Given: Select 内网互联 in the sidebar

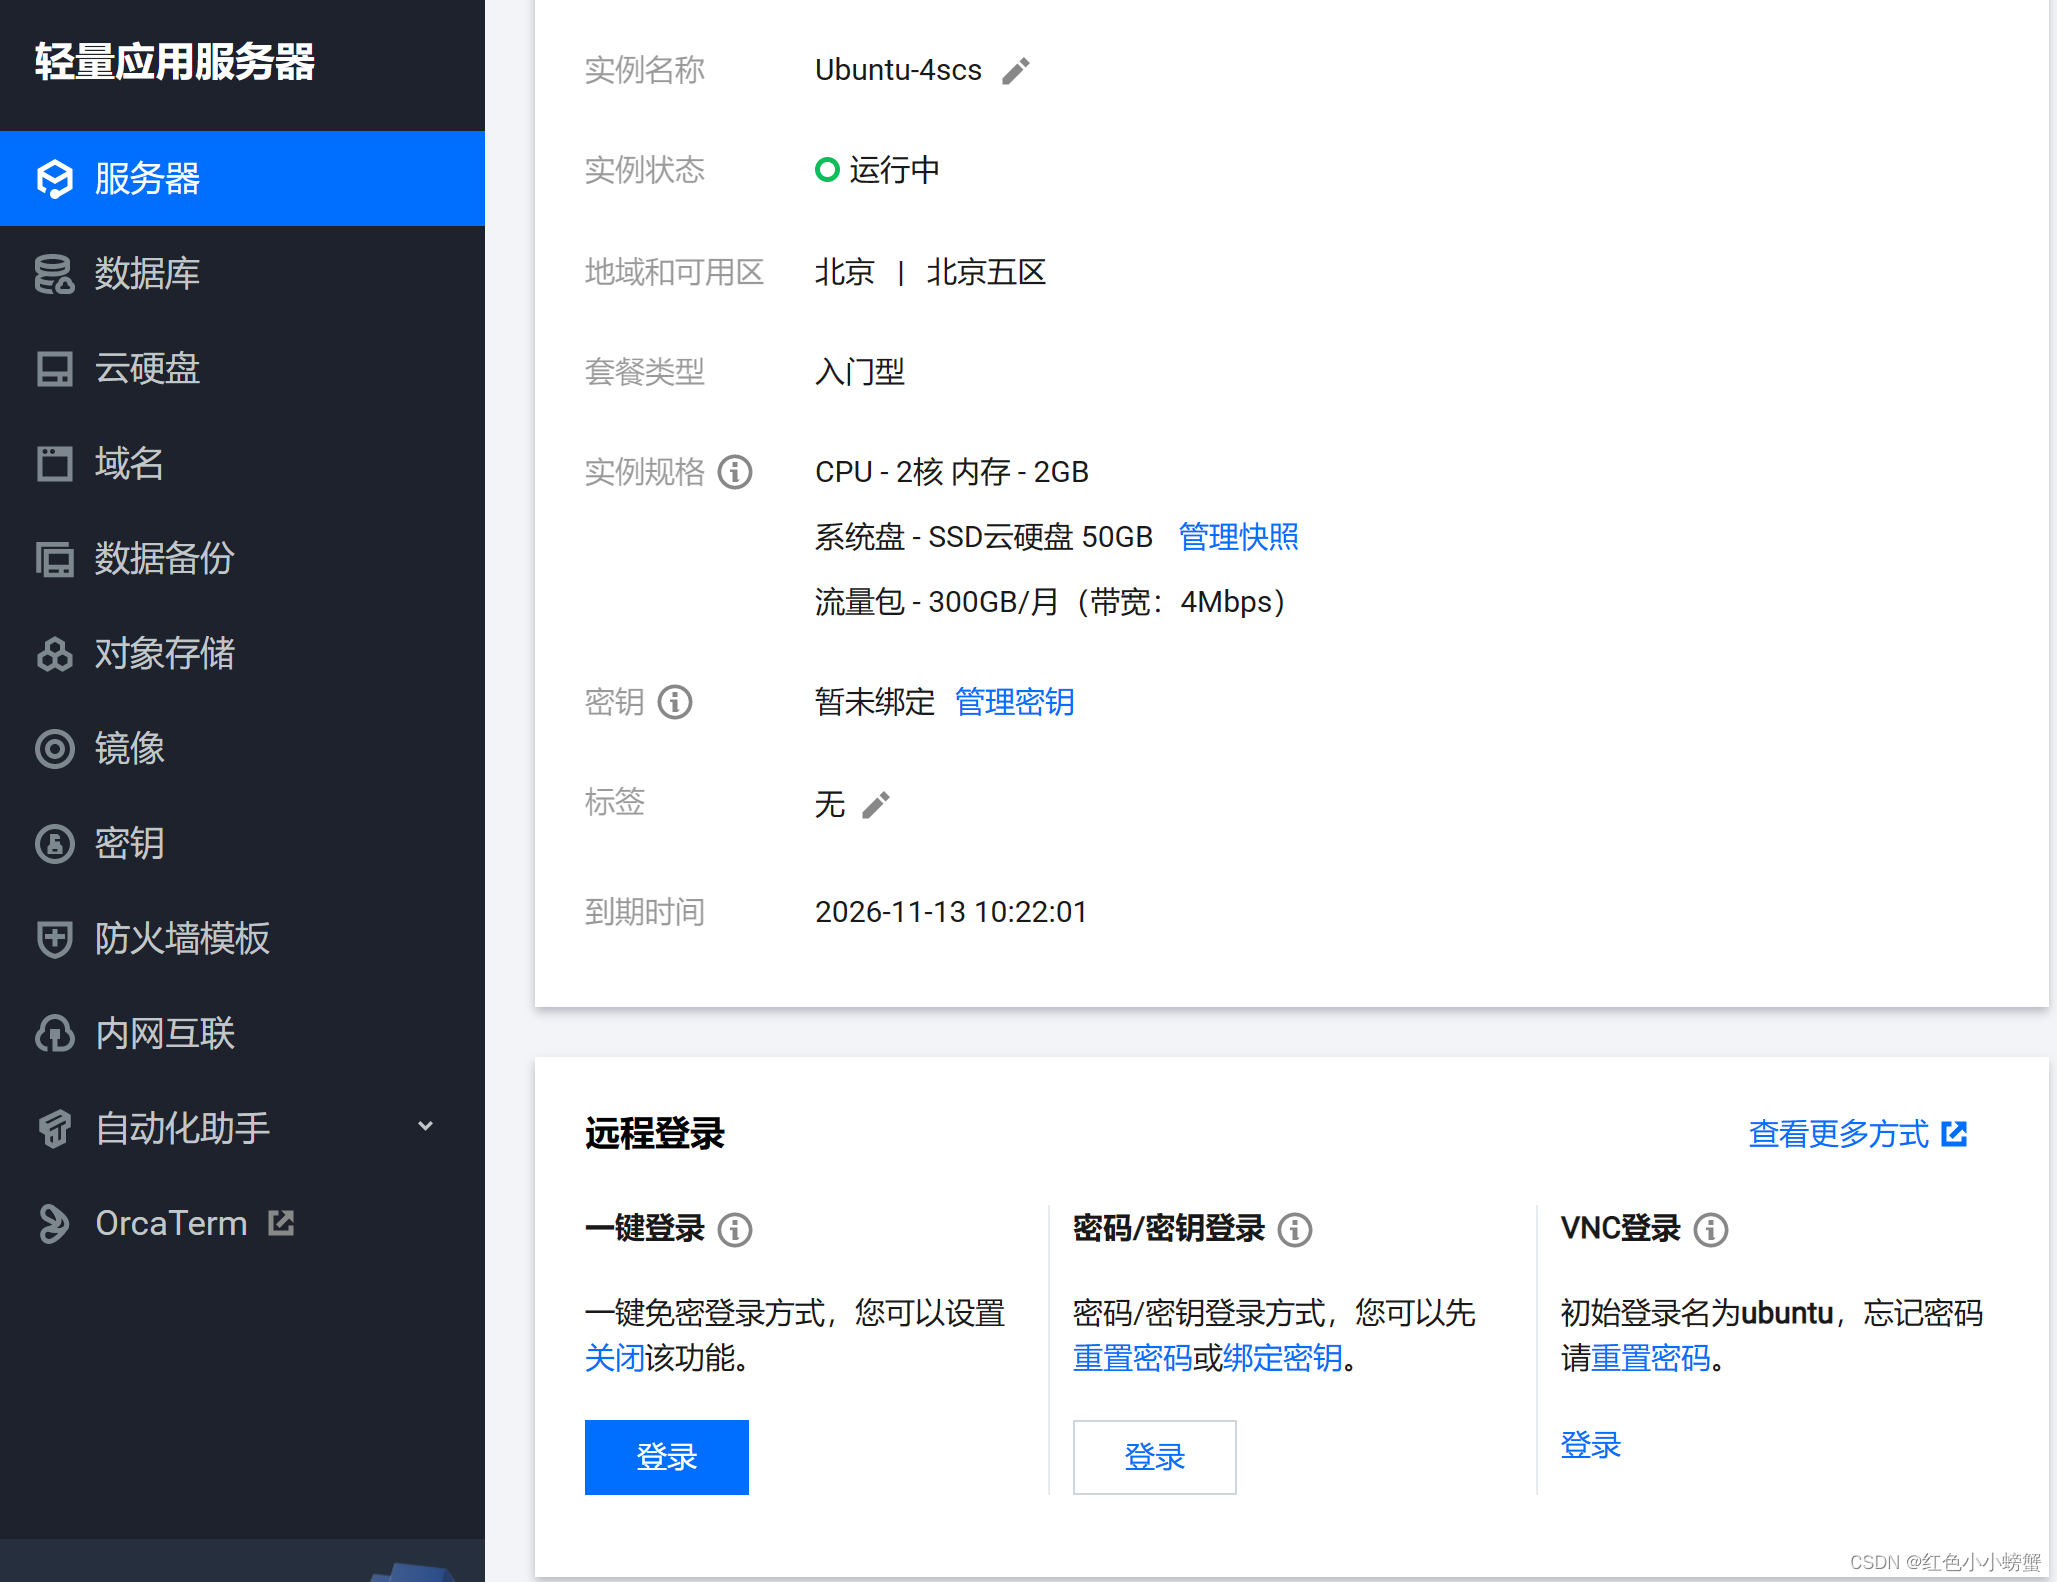Looking at the screenshot, I should (x=242, y=1034).
